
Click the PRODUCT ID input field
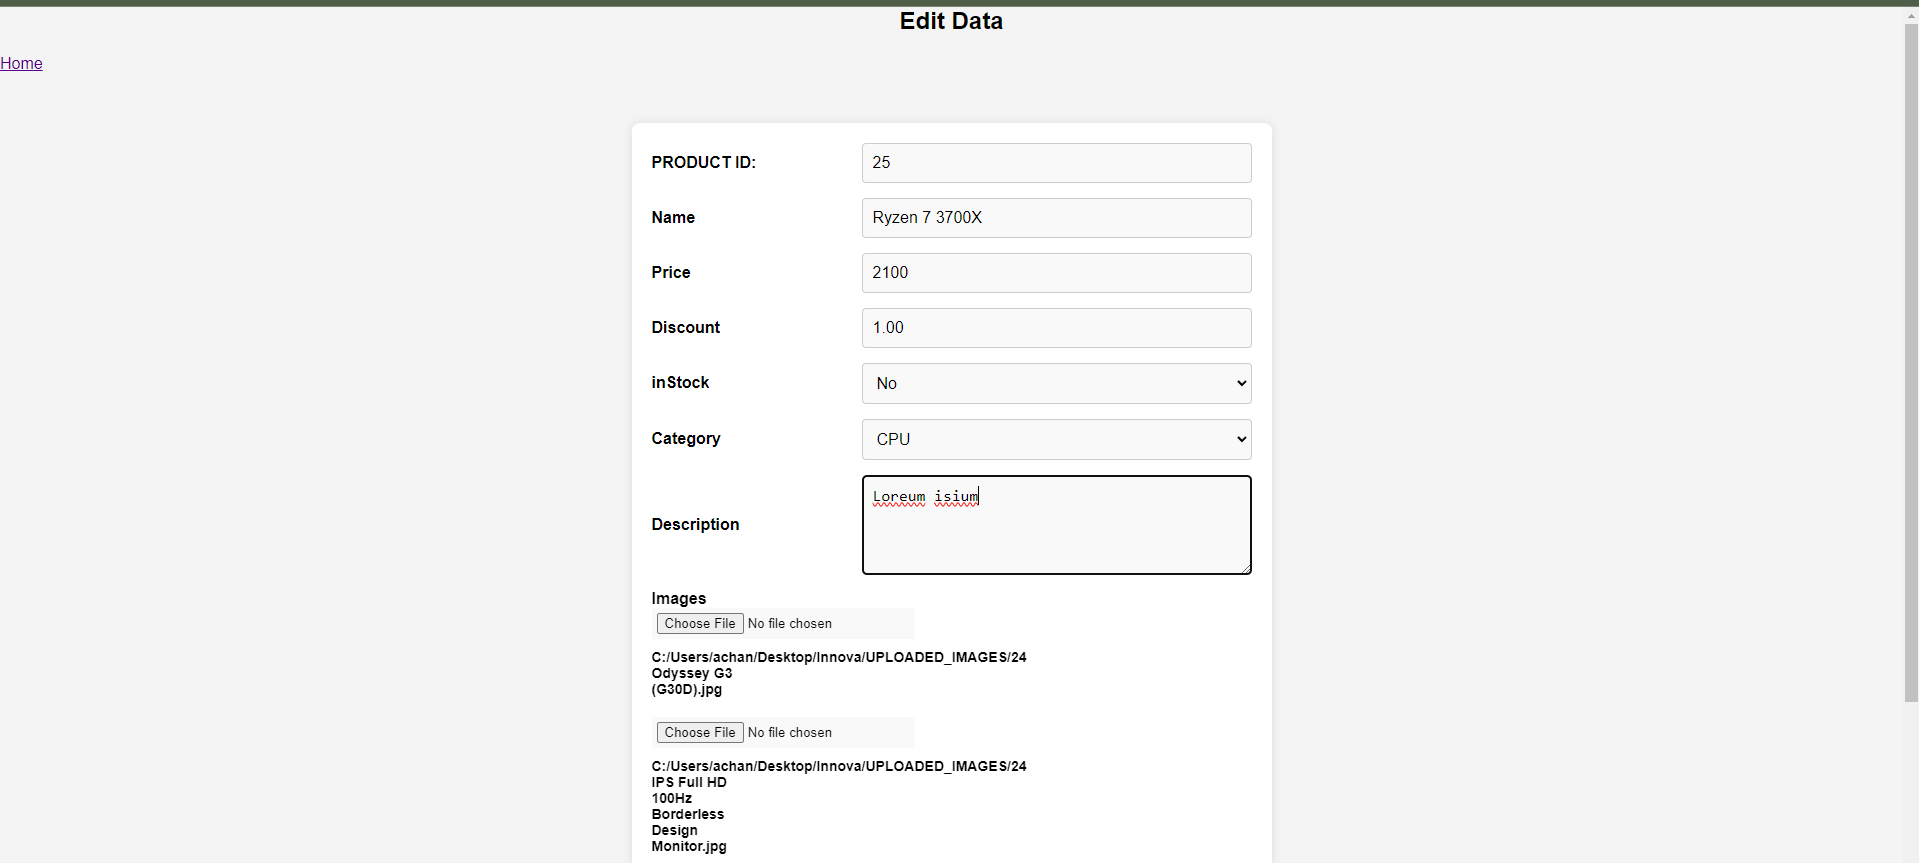(1055, 163)
